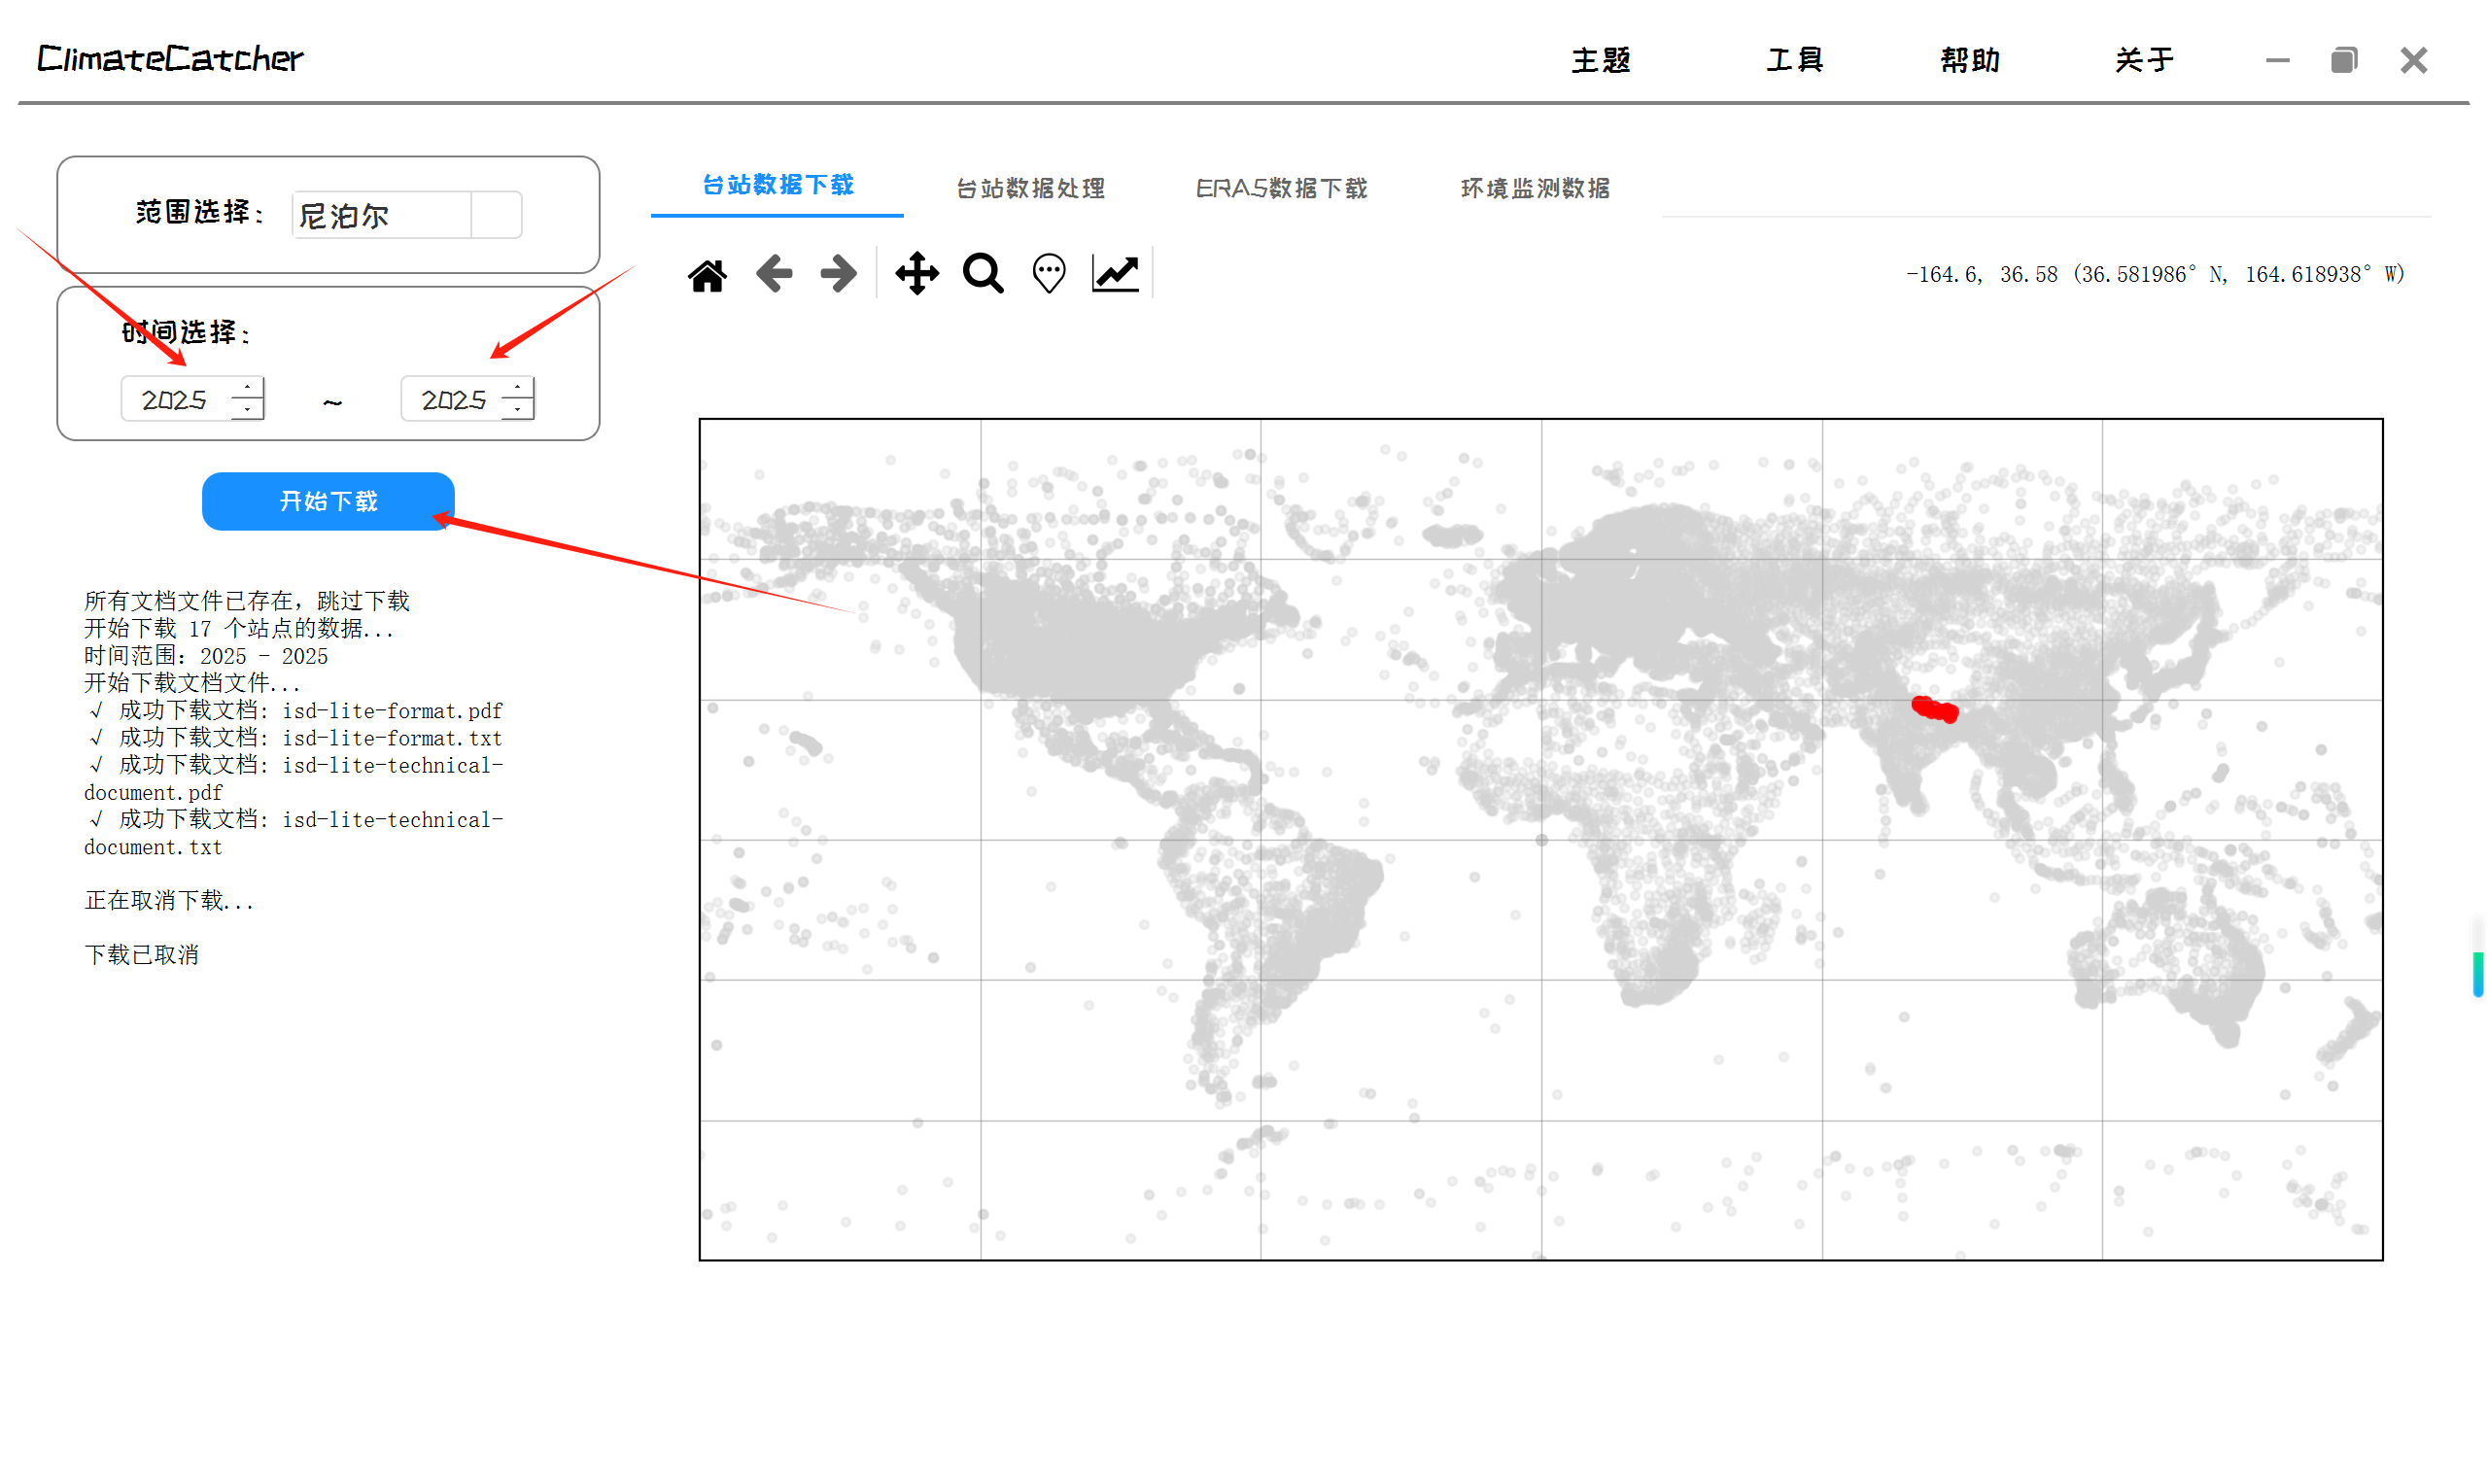Viewport: 2487px width, 1484px height.
Task: Click the line chart plot icon
Action: pyautogui.click(x=1115, y=273)
